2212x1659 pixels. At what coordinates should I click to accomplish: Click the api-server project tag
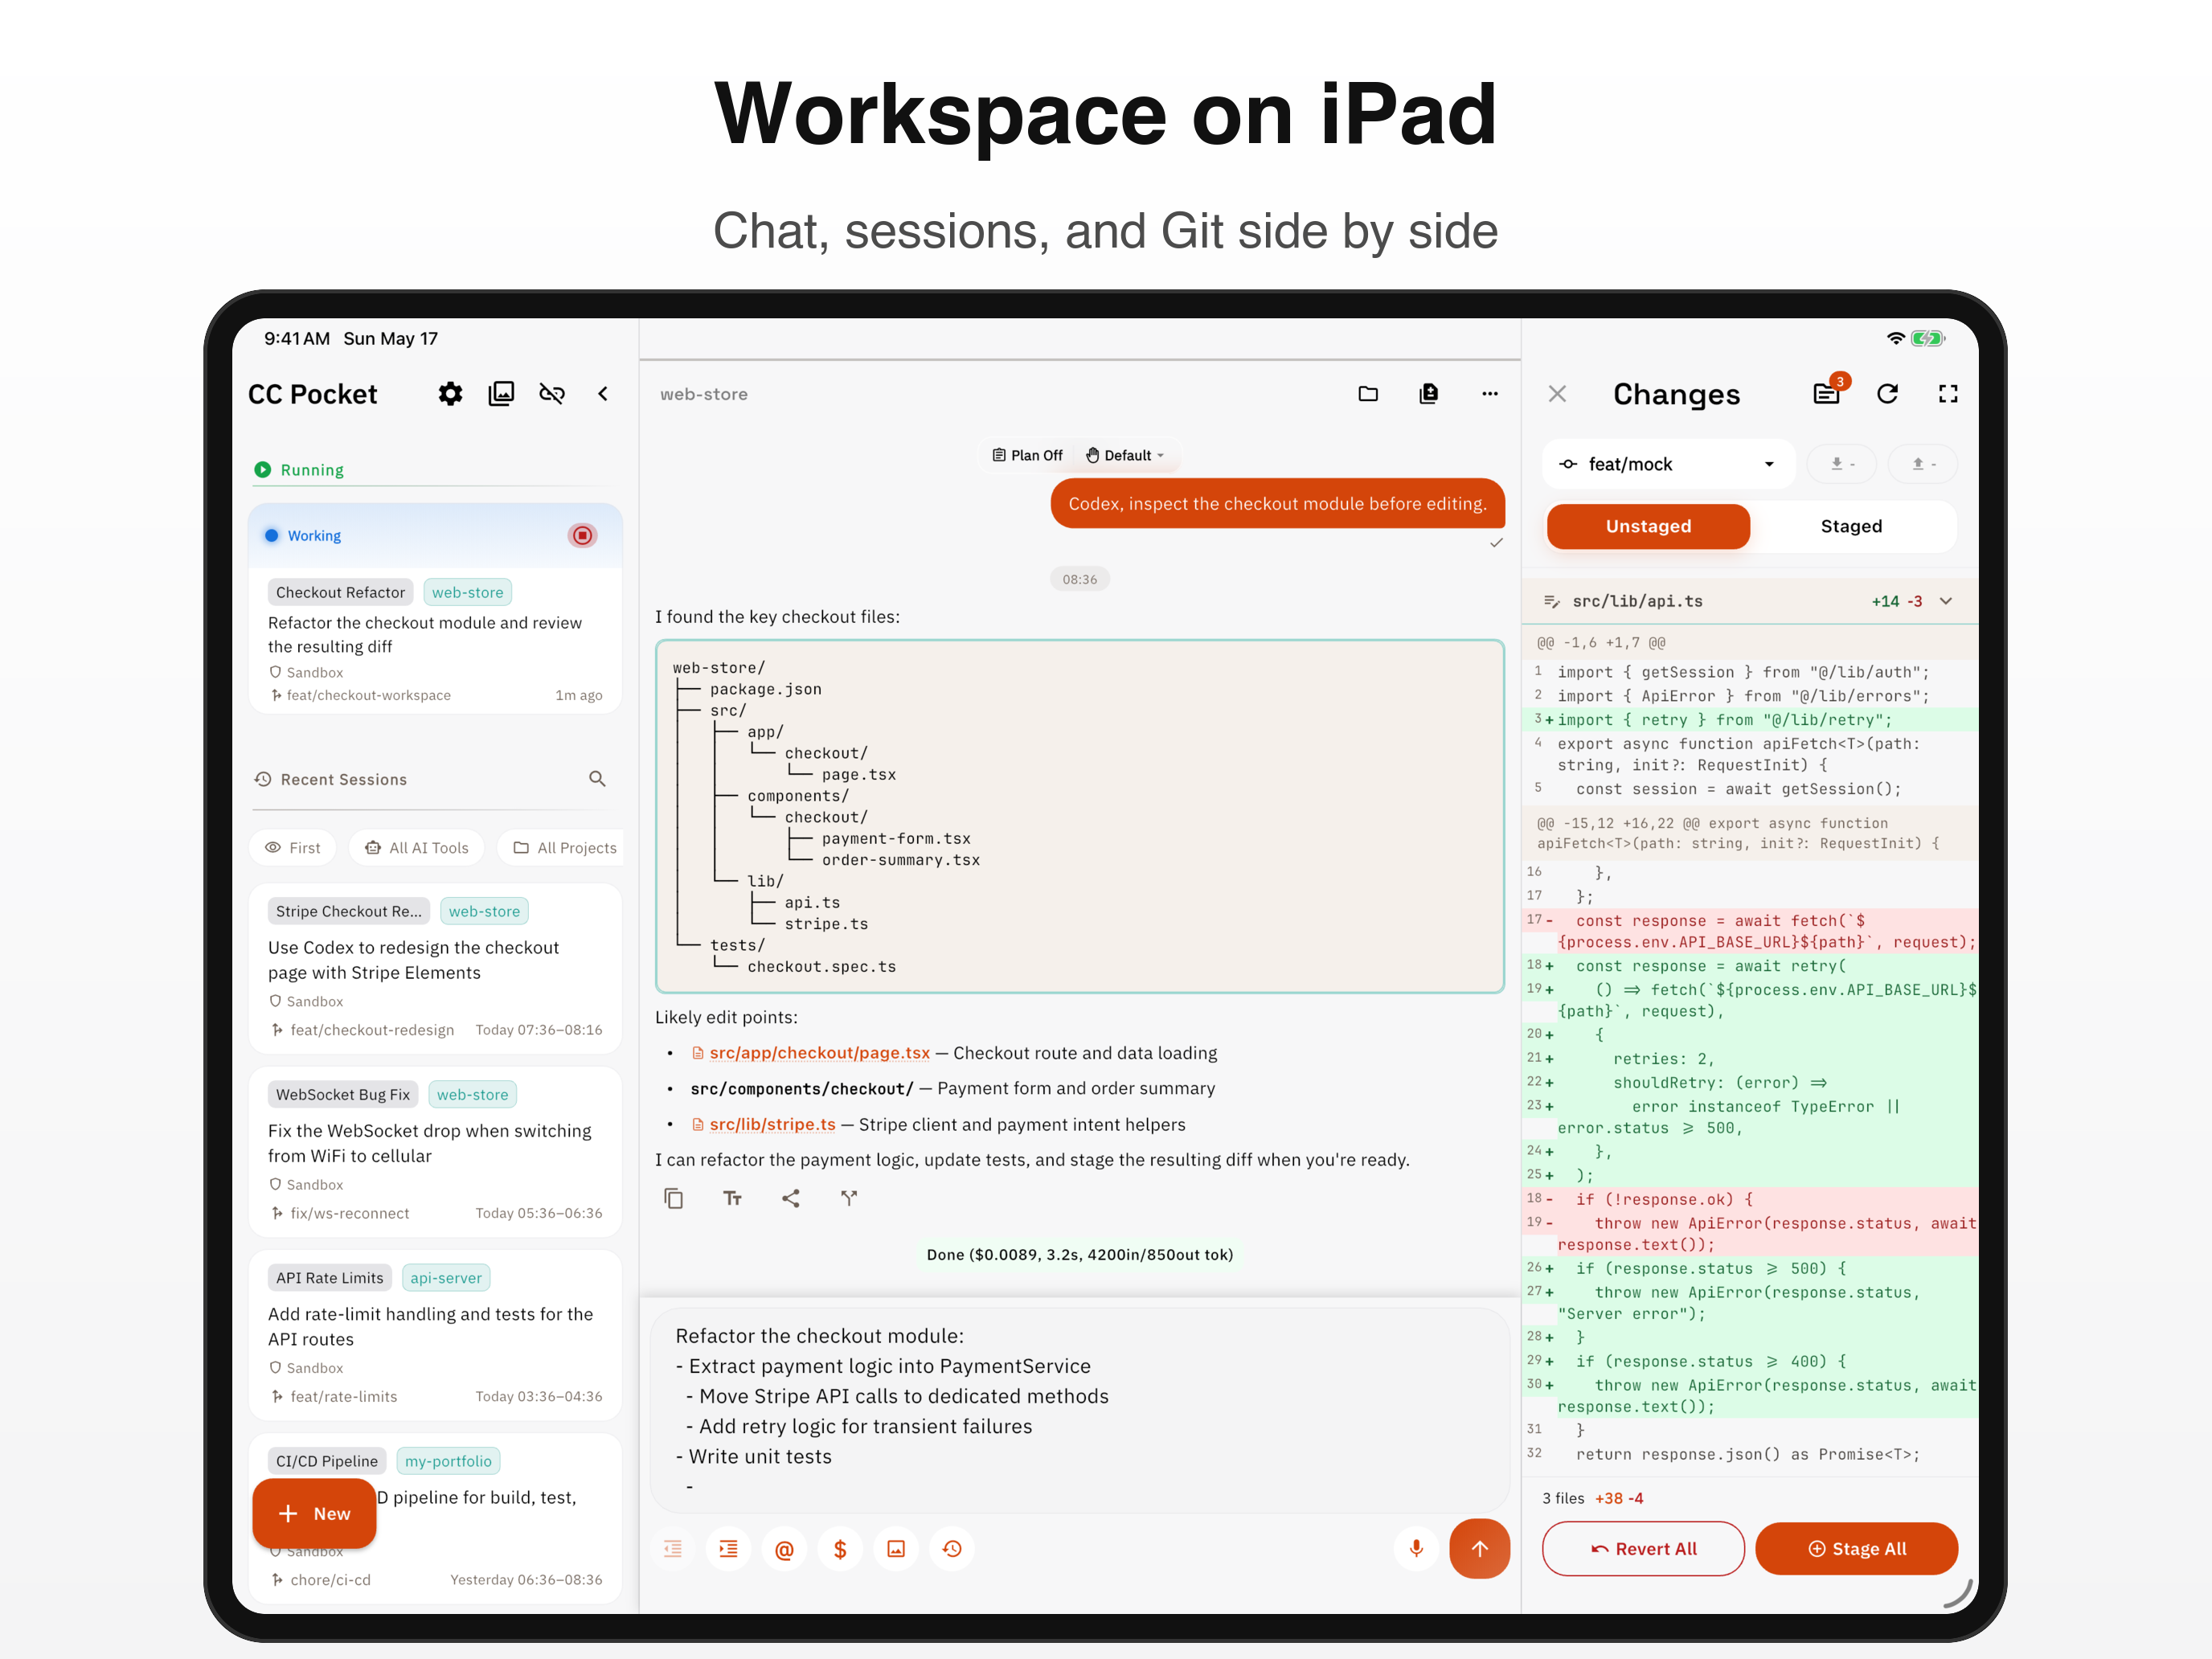[446, 1278]
